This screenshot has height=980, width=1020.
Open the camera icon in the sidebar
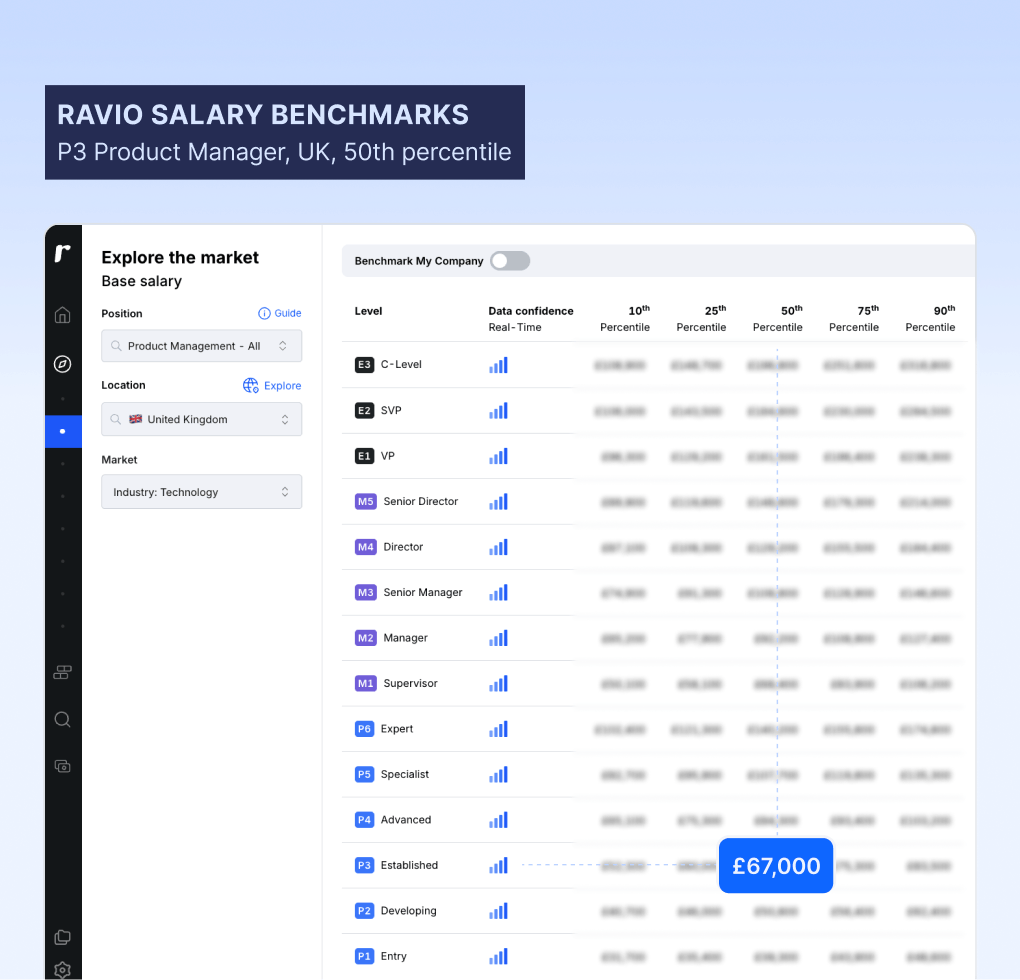pyautogui.click(x=62, y=765)
